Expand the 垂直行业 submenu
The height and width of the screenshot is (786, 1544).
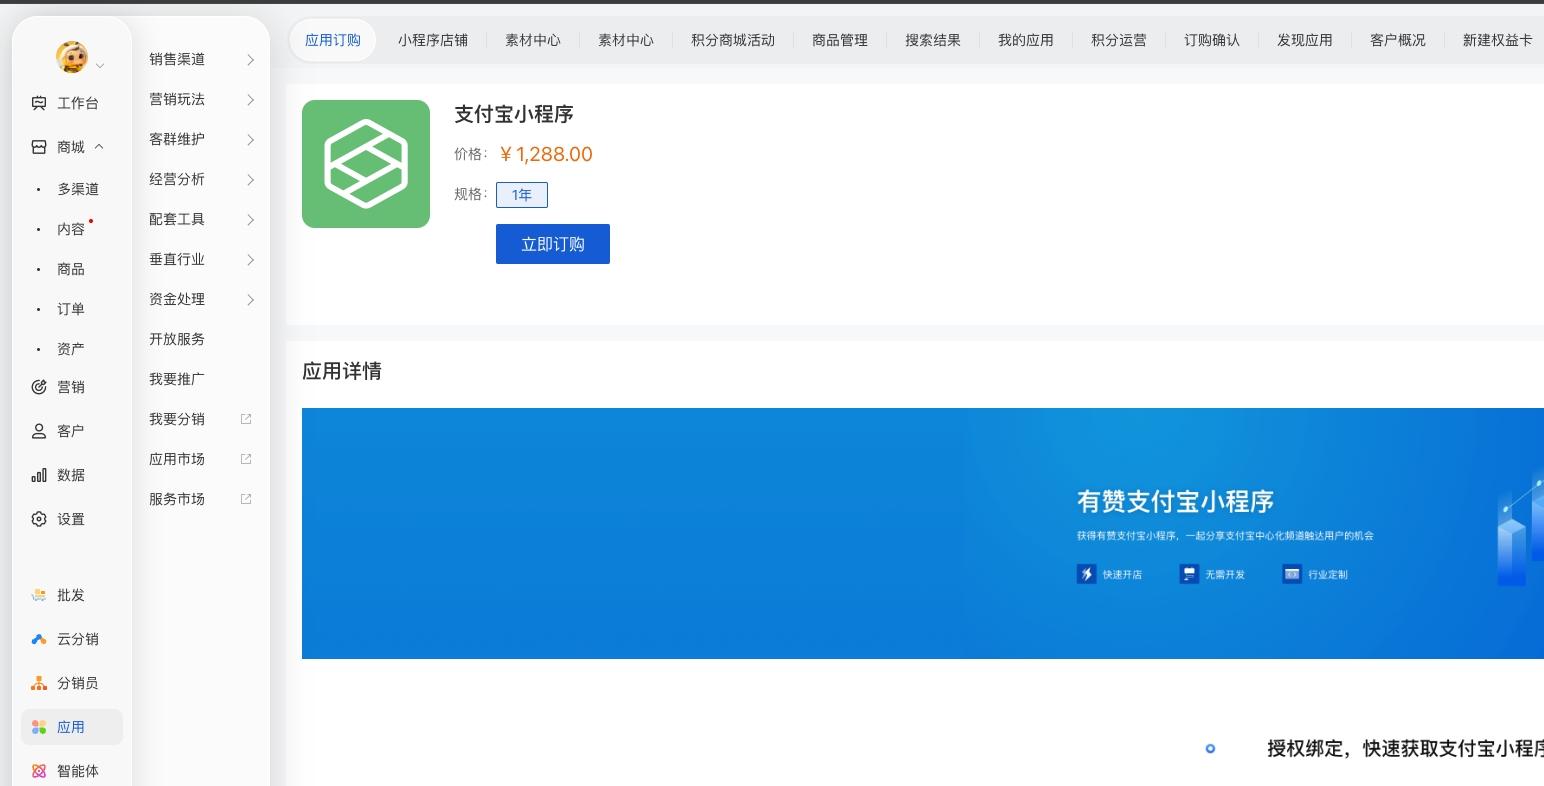coord(250,260)
